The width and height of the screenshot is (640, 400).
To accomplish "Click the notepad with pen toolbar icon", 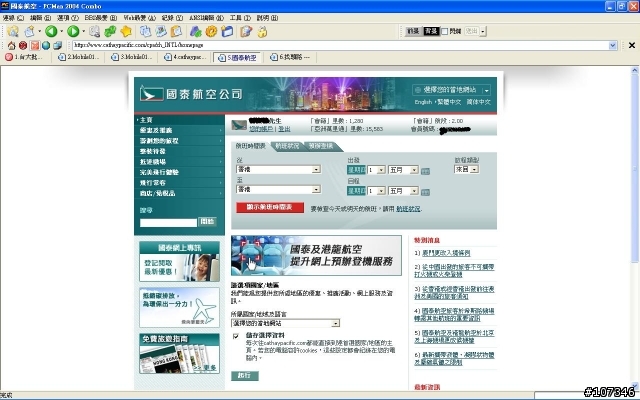I will (x=246, y=31).
